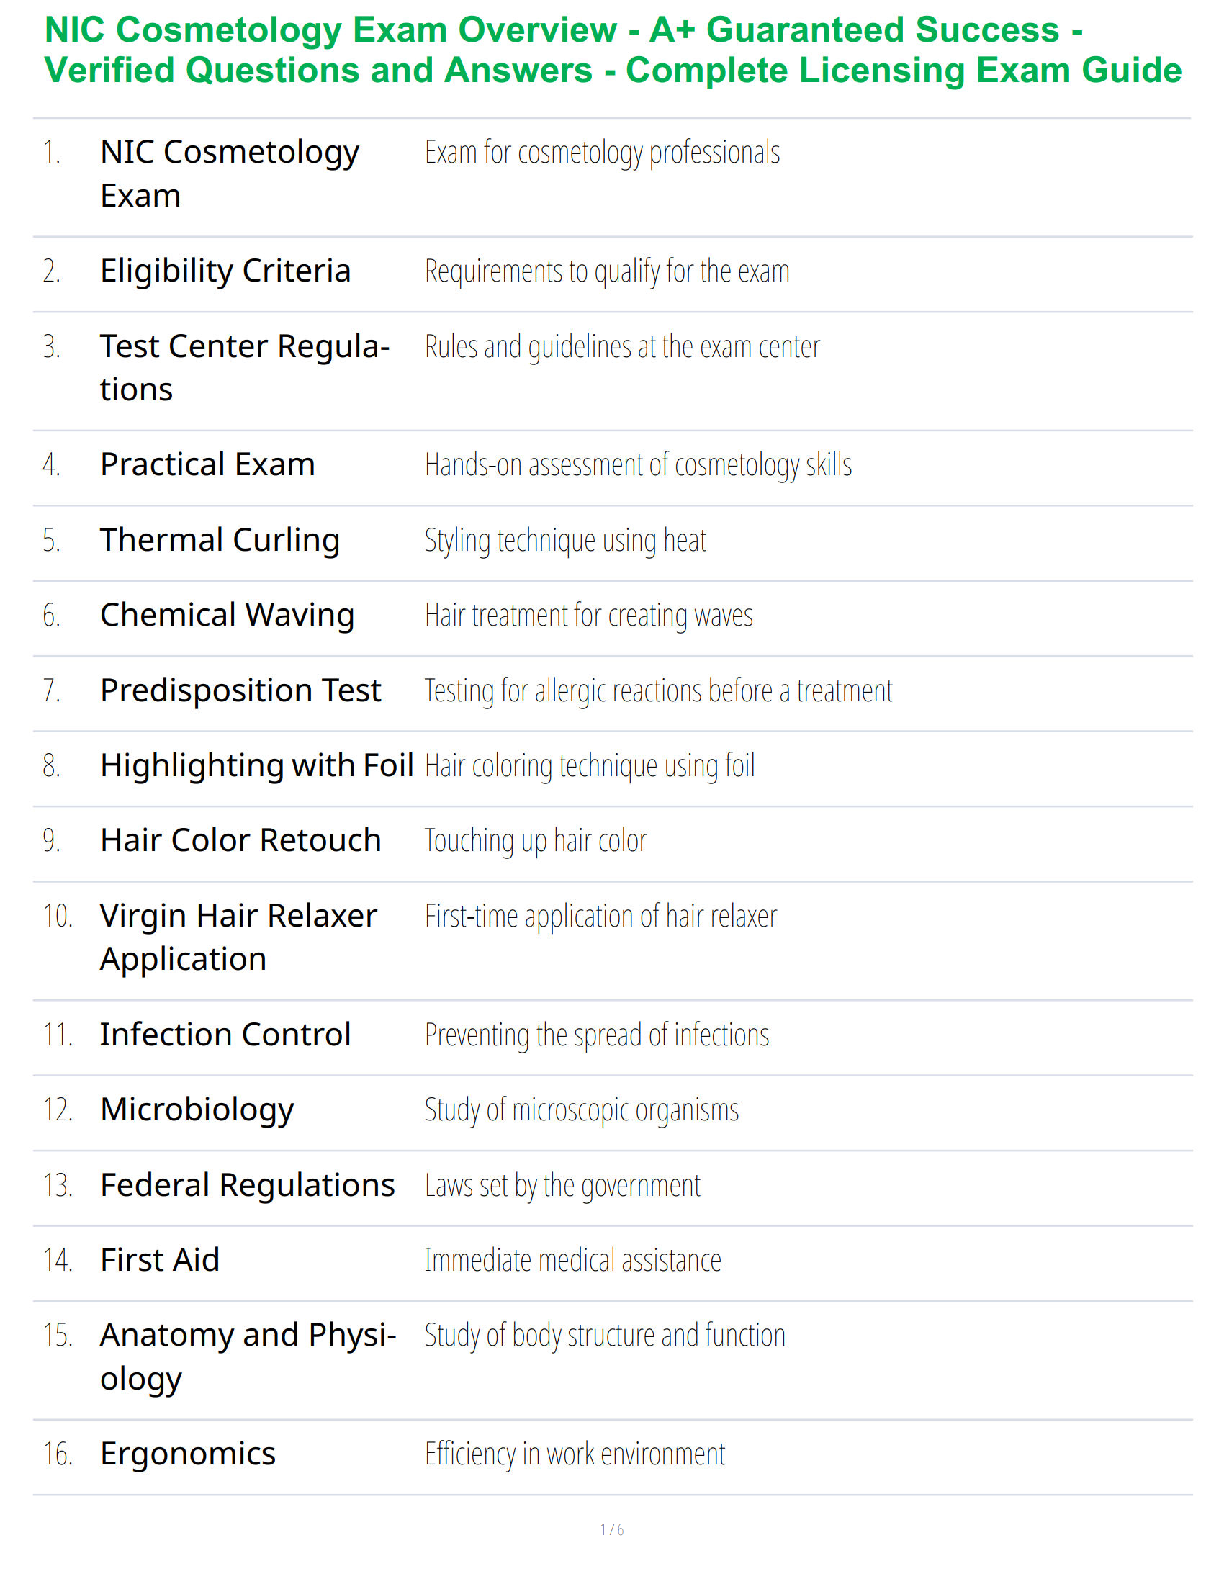Select the "First Aid" term
Screen dimensions: 1224x1584
[x=159, y=1260]
